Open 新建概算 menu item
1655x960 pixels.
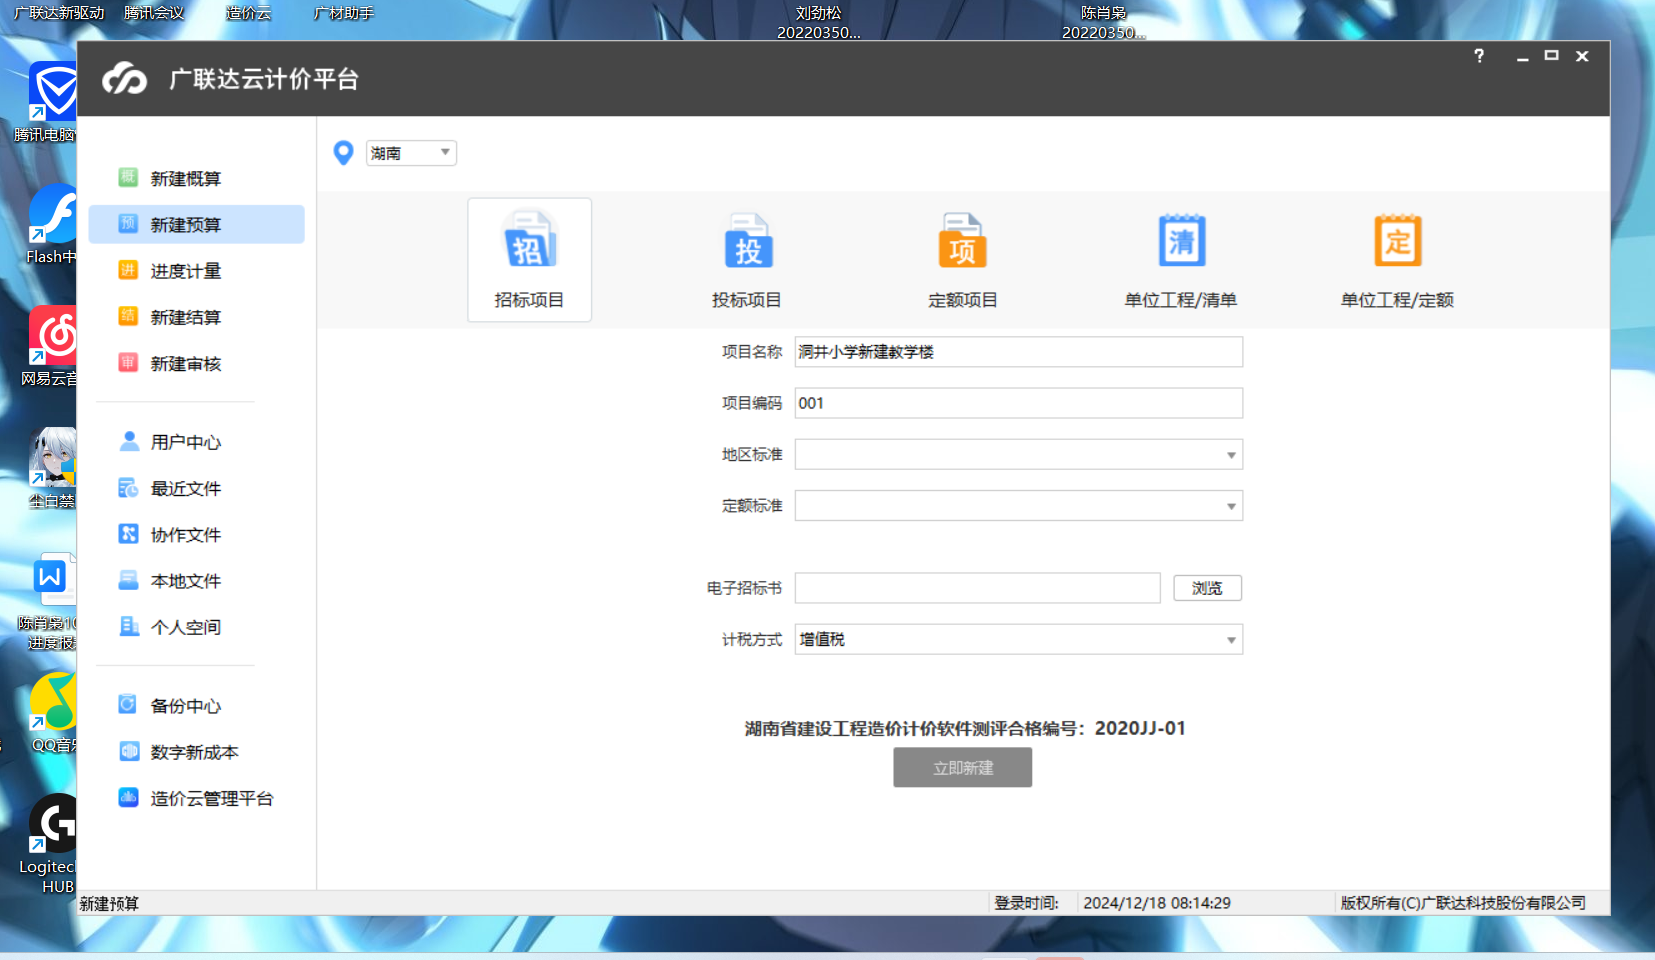click(196, 178)
